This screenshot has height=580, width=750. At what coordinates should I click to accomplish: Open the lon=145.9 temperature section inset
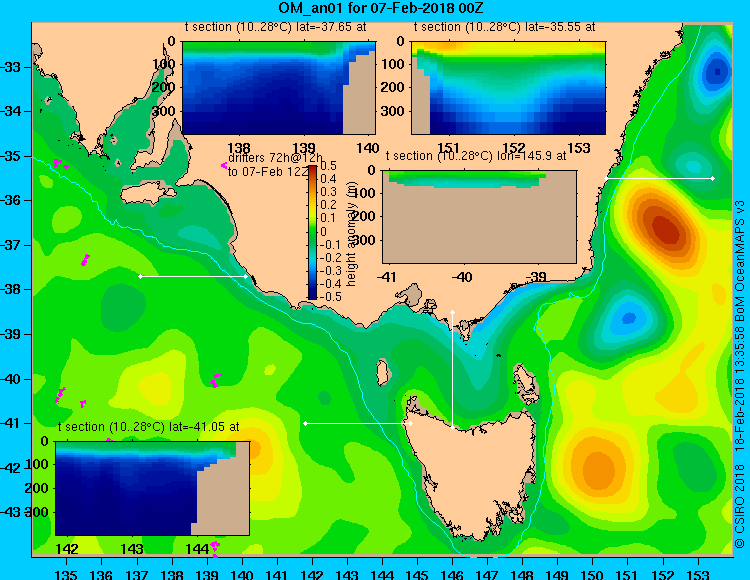click(x=480, y=217)
